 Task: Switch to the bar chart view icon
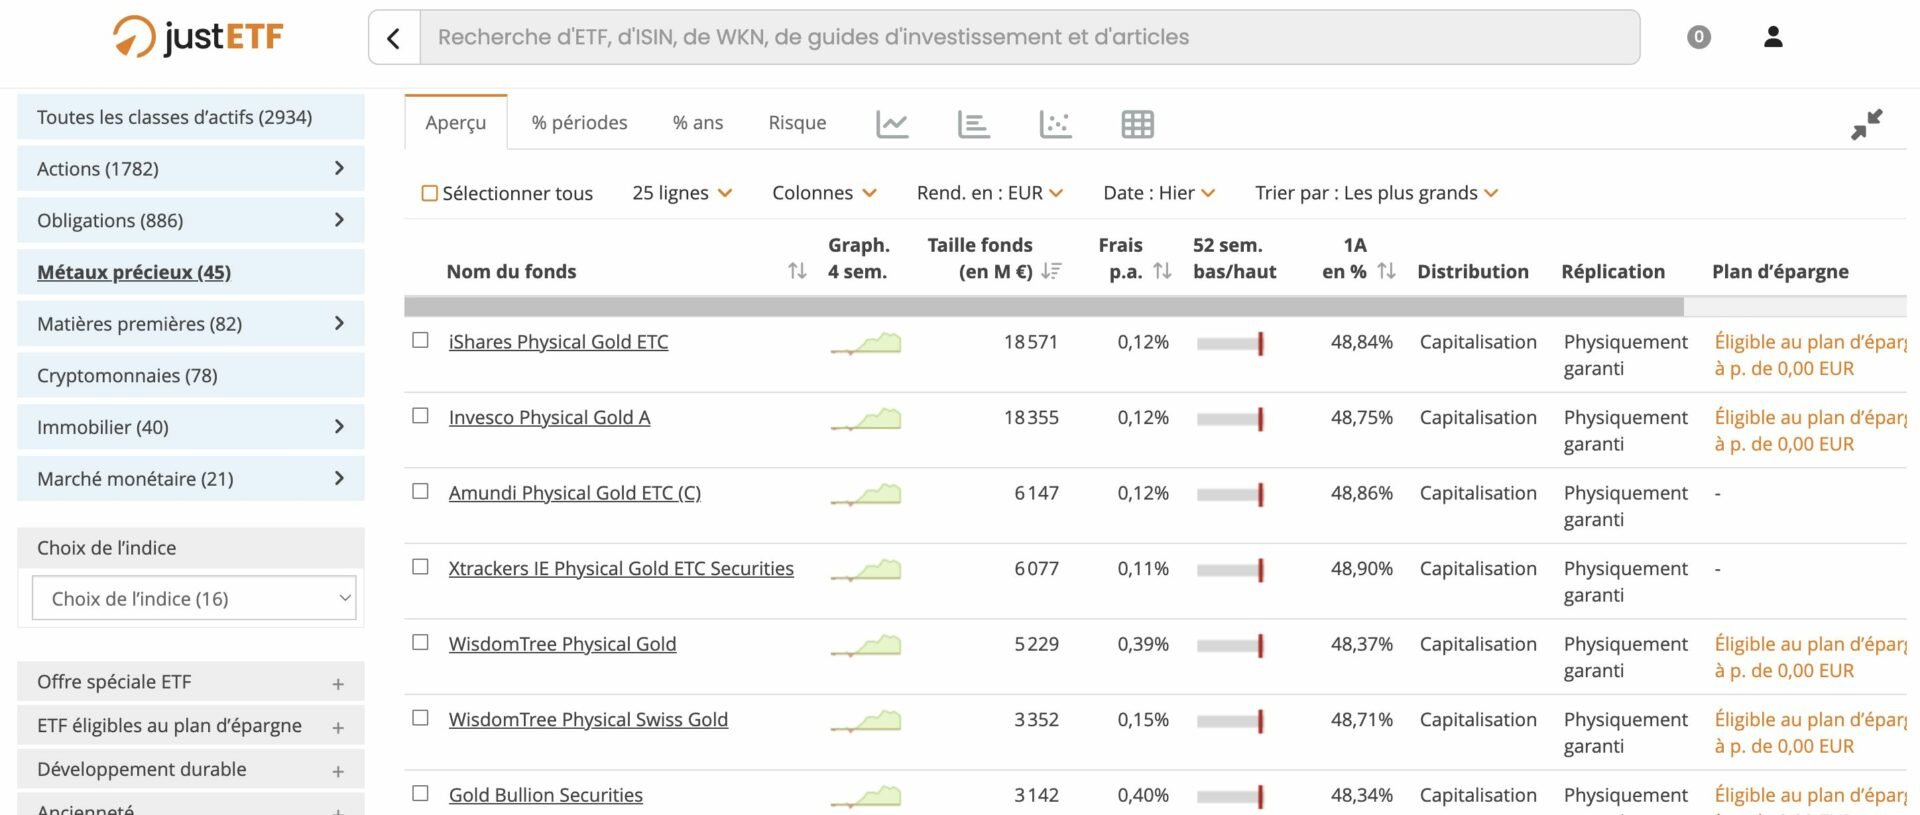pos(974,124)
